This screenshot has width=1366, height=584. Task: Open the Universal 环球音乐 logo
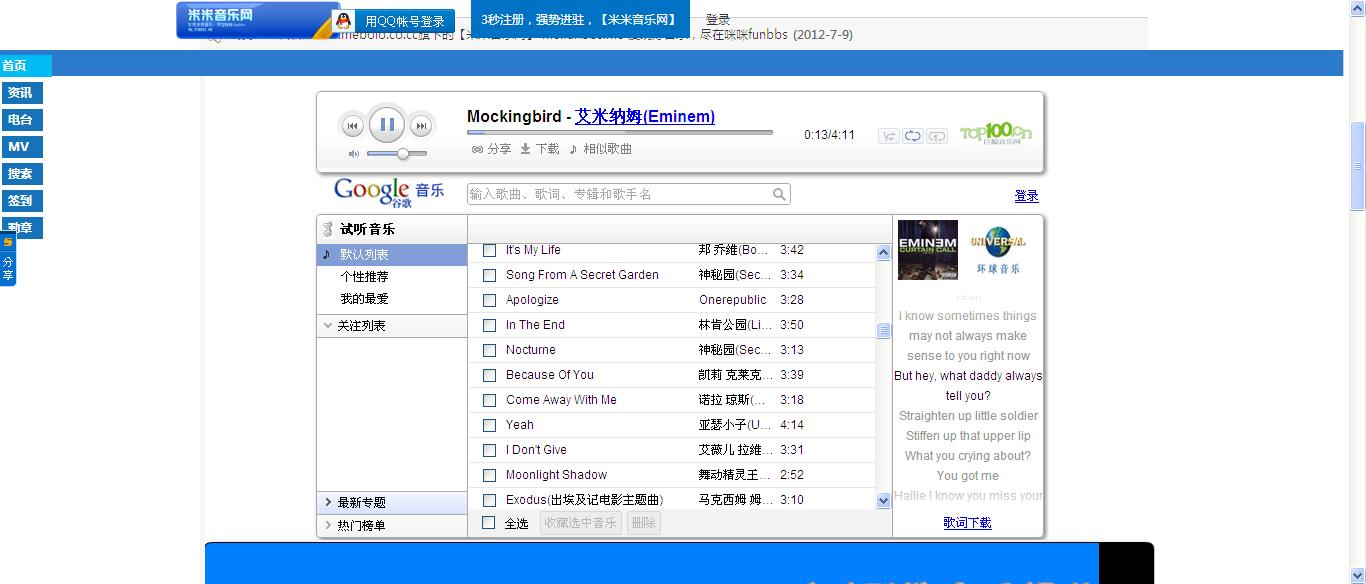click(x=998, y=250)
